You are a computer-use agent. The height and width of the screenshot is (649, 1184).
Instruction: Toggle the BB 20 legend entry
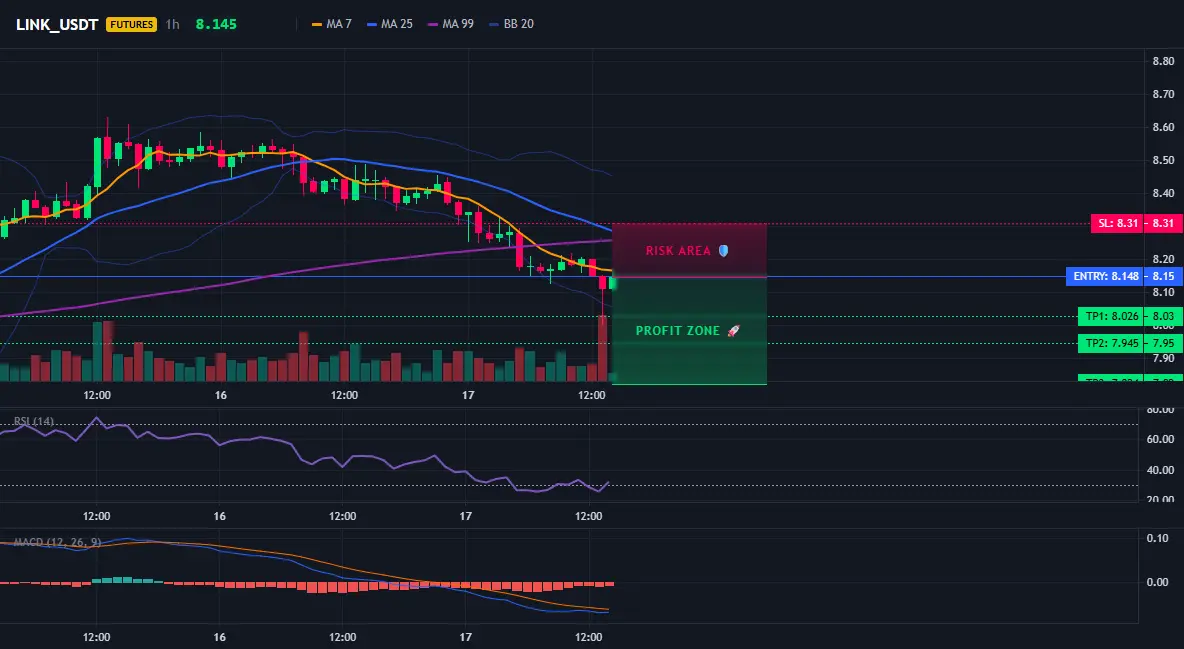(511, 24)
